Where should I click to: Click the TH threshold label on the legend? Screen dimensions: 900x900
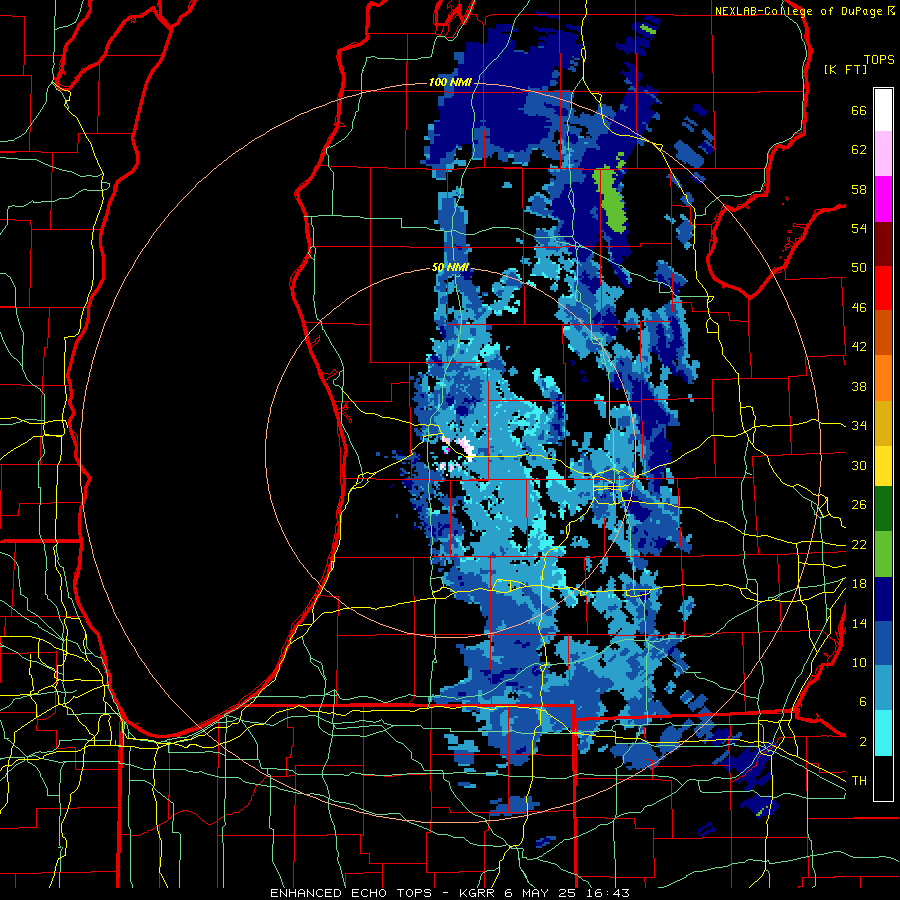(x=859, y=781)
